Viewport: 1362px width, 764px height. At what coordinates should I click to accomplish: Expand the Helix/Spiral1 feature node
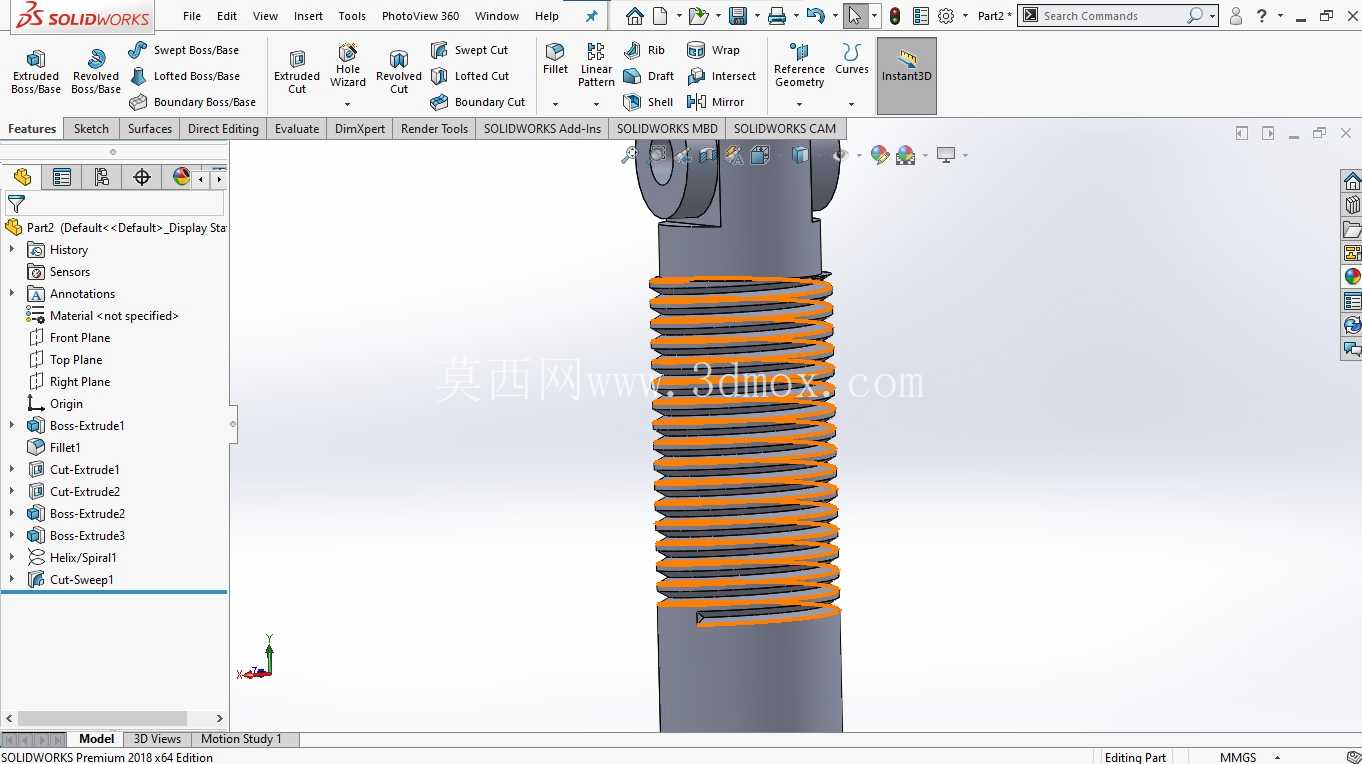point(12,558)
